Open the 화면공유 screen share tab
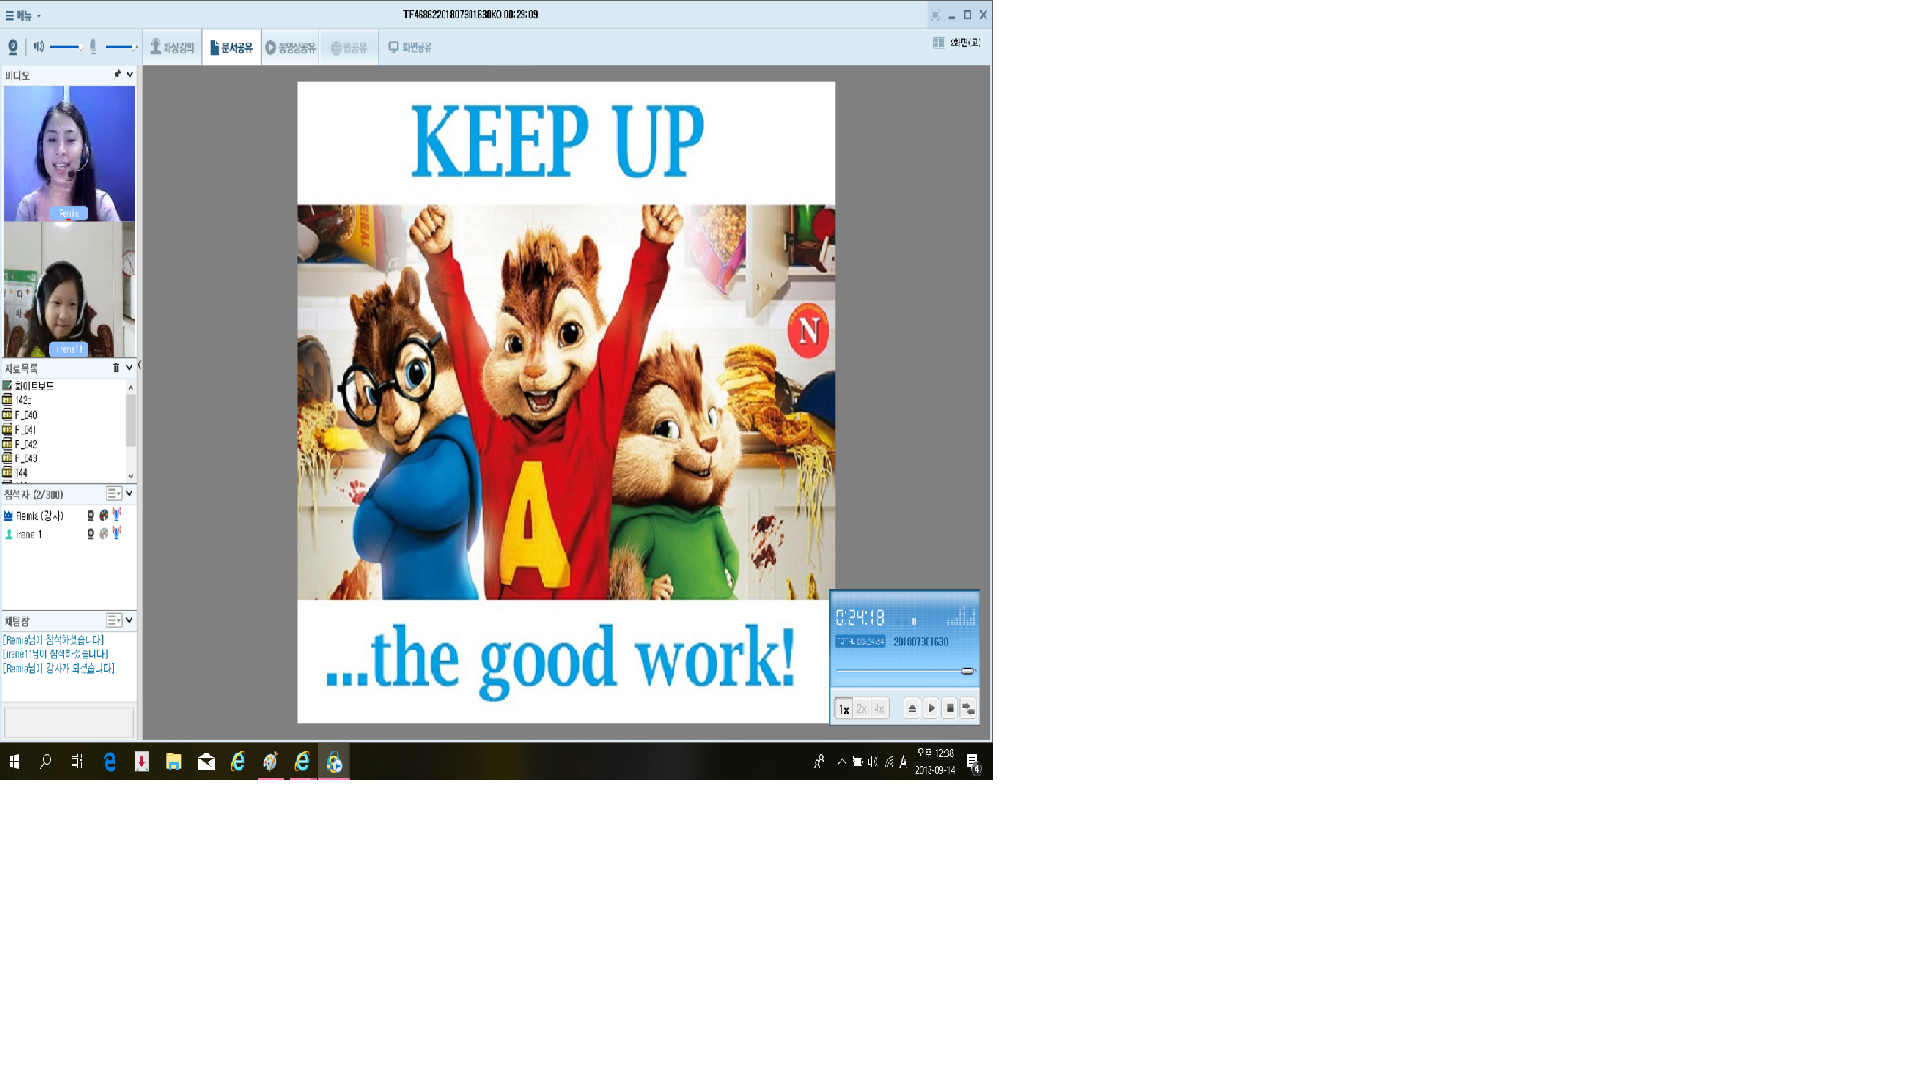The height and width of the screenshot is (1080, 1920). (410, 48)
